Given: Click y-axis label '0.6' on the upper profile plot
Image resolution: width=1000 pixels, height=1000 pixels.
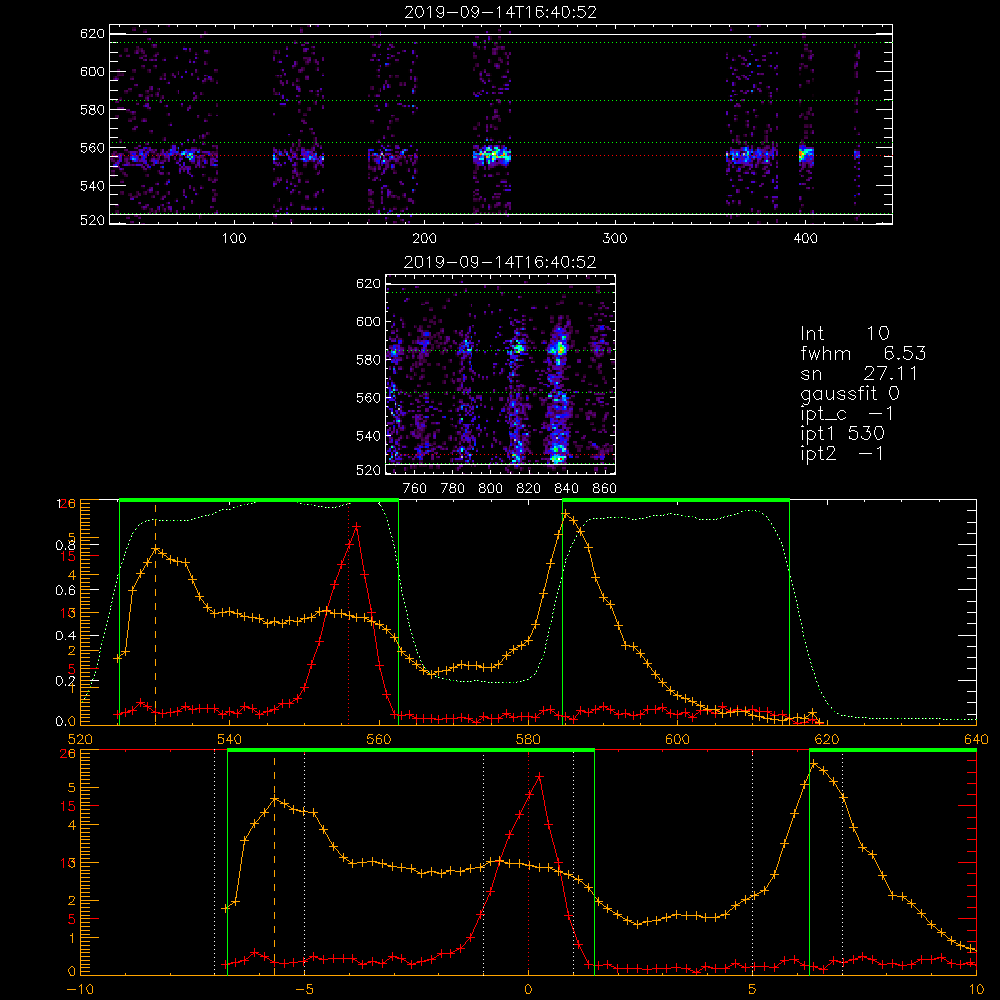Looking at the screenshot, I should click(x=65, y=590).
